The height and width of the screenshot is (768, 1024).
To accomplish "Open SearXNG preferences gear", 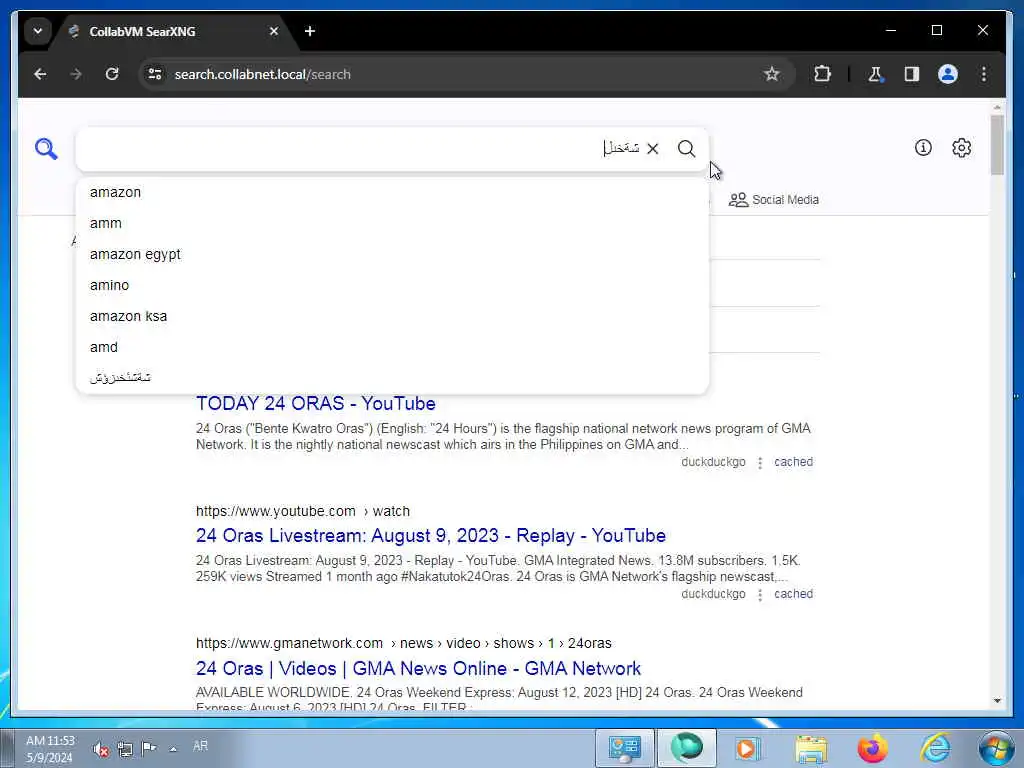I will 961,148.
